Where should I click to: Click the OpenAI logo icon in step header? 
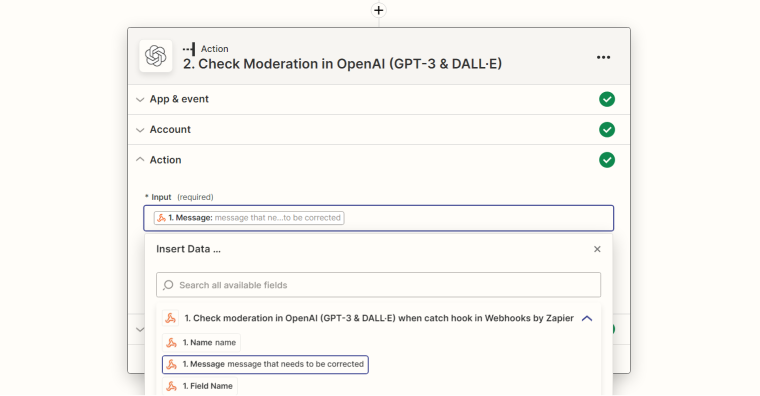pyautogui.click(x=156, y=56)
